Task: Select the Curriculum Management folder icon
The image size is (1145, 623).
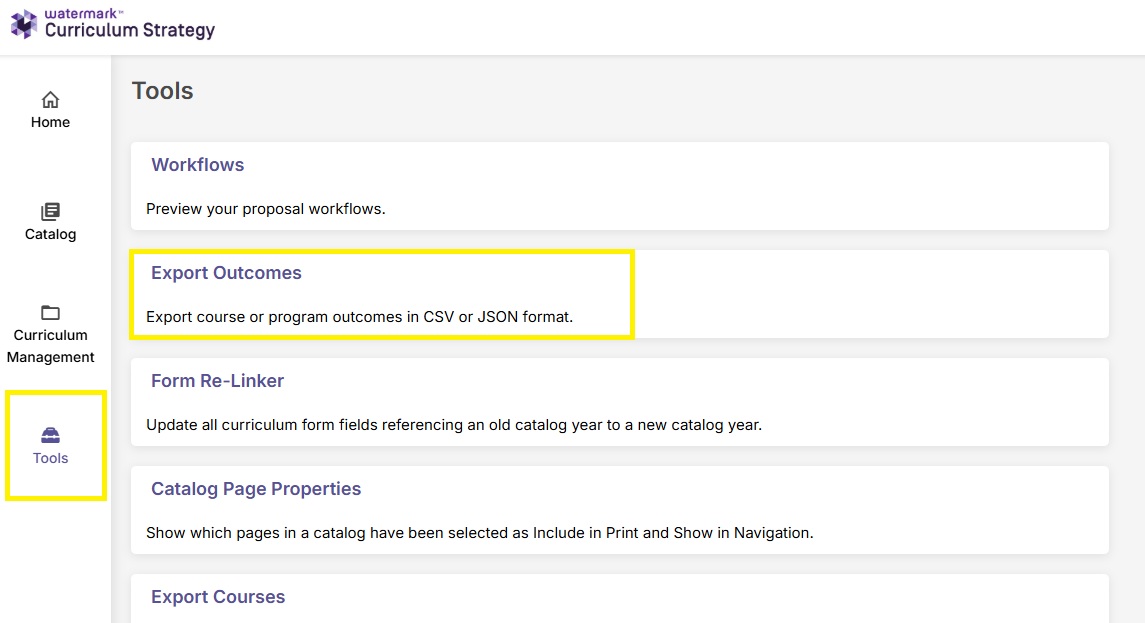Action: (x=50, y=313)
